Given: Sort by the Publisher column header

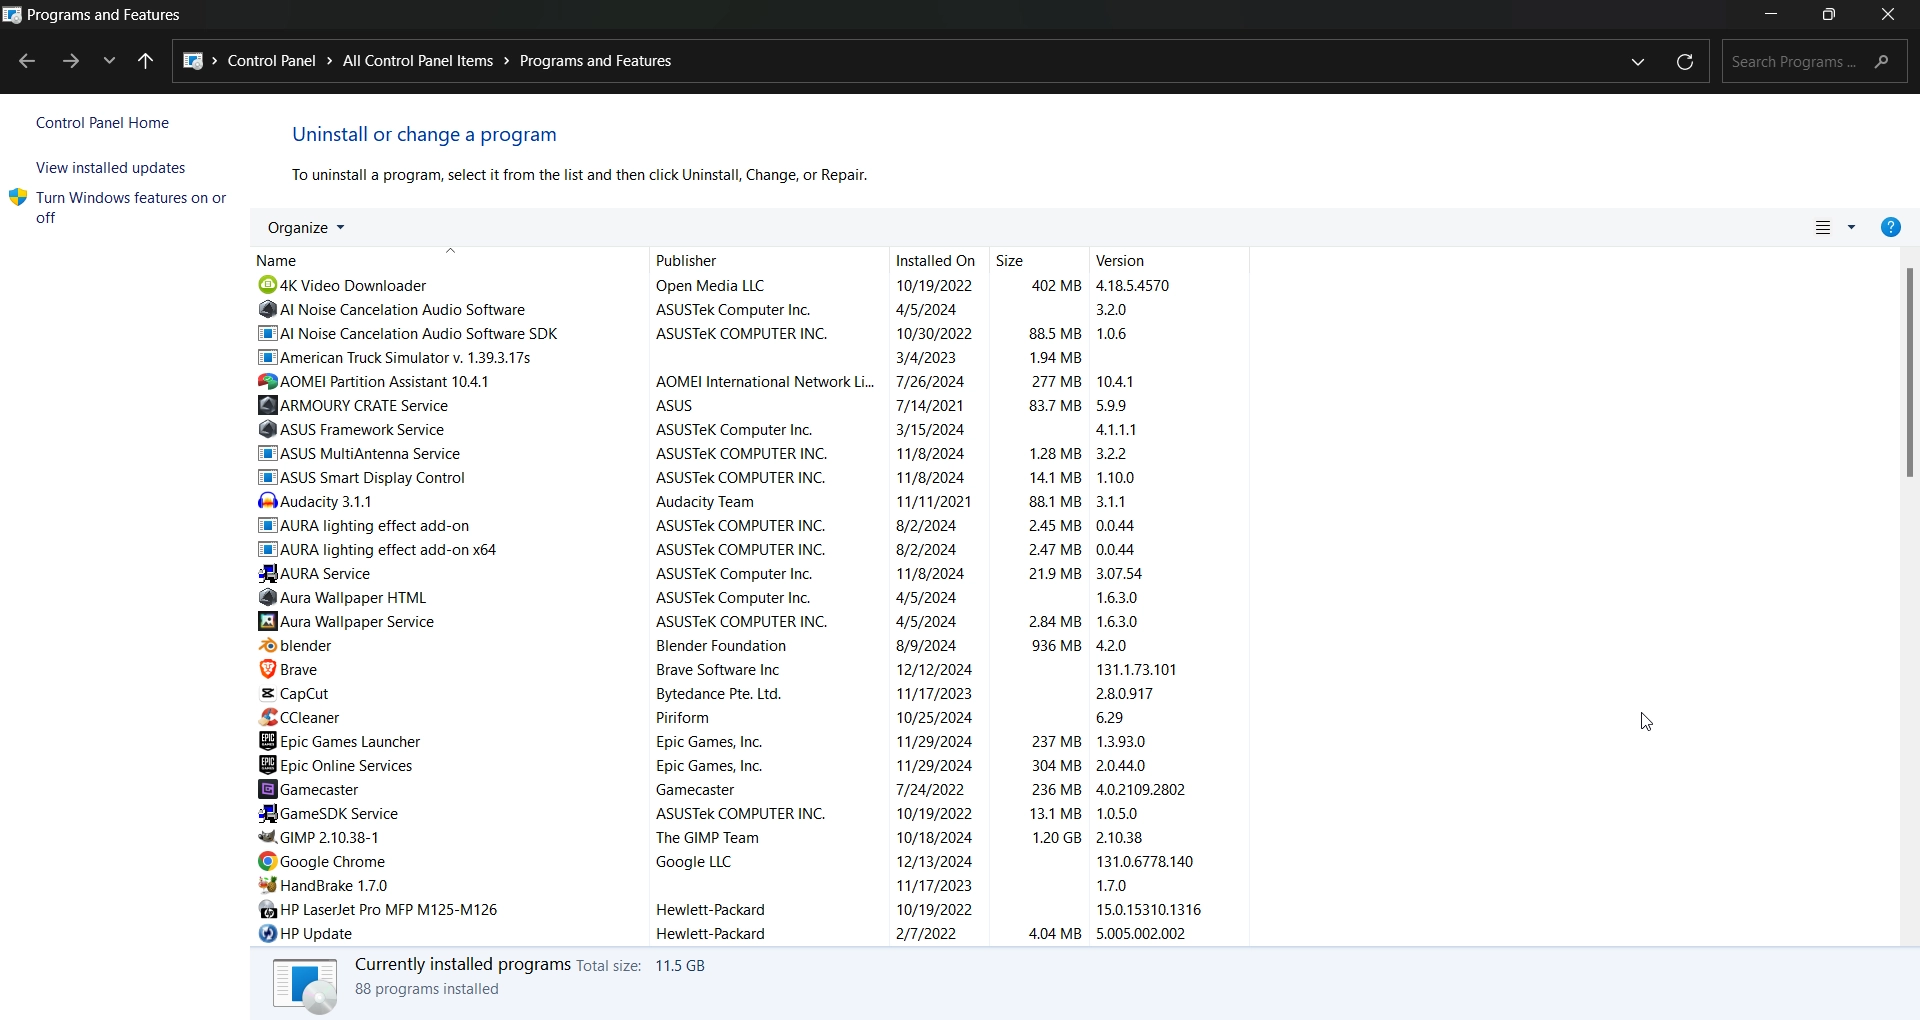Looking at the screenshot, I should (769, 260).
